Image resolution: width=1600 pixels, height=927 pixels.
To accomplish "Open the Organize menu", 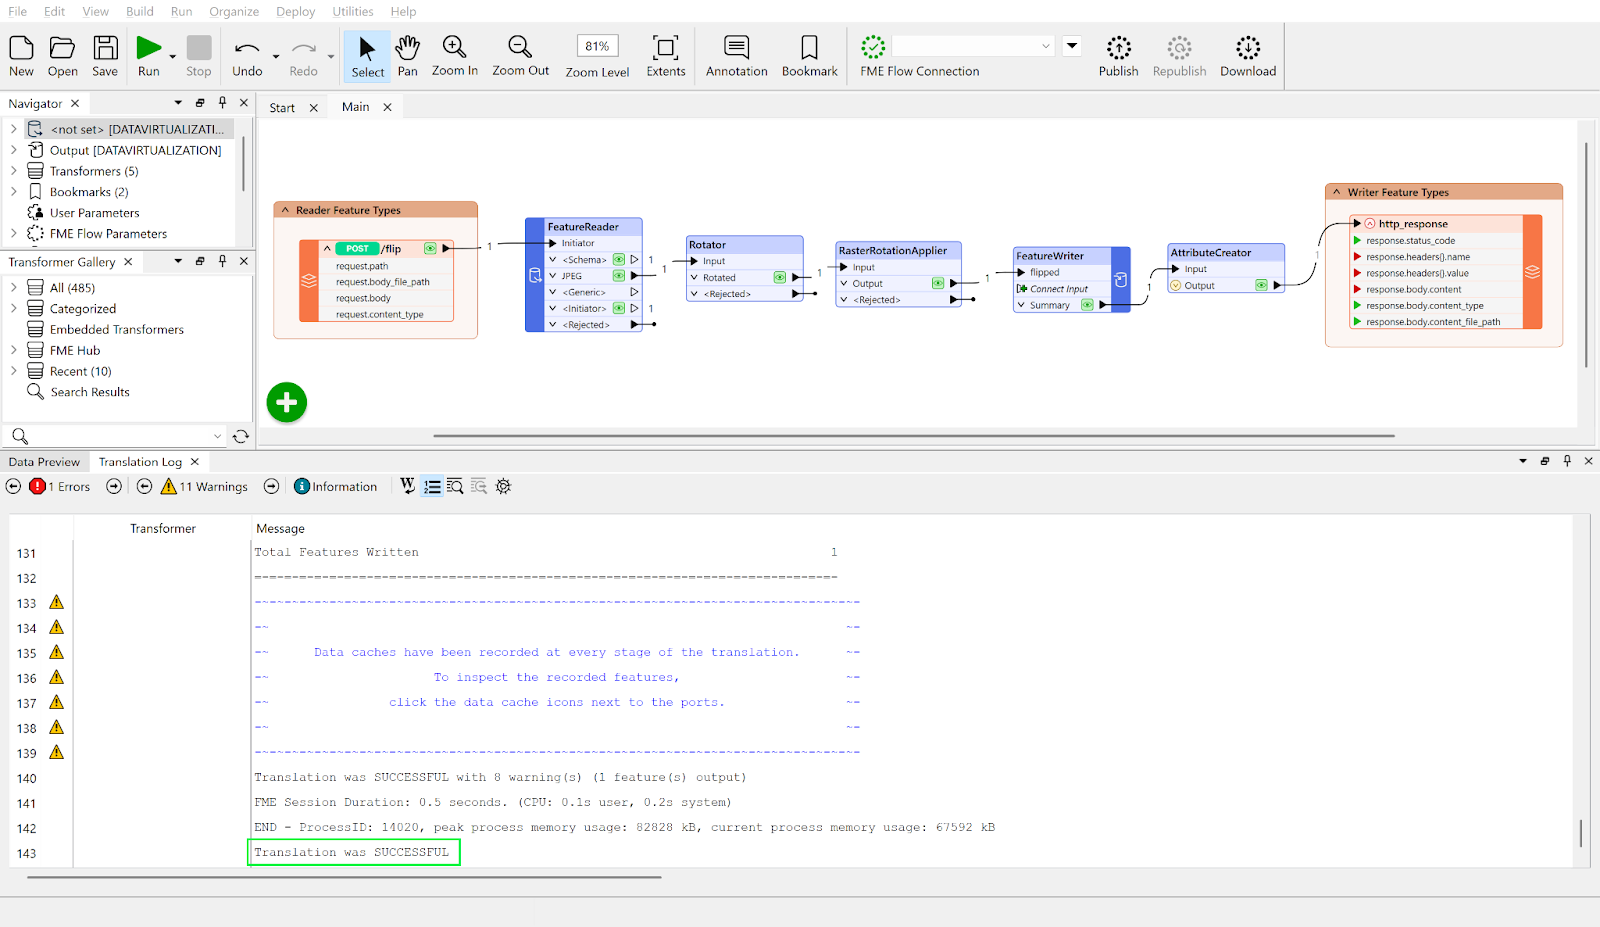I will tap(234, 11).
